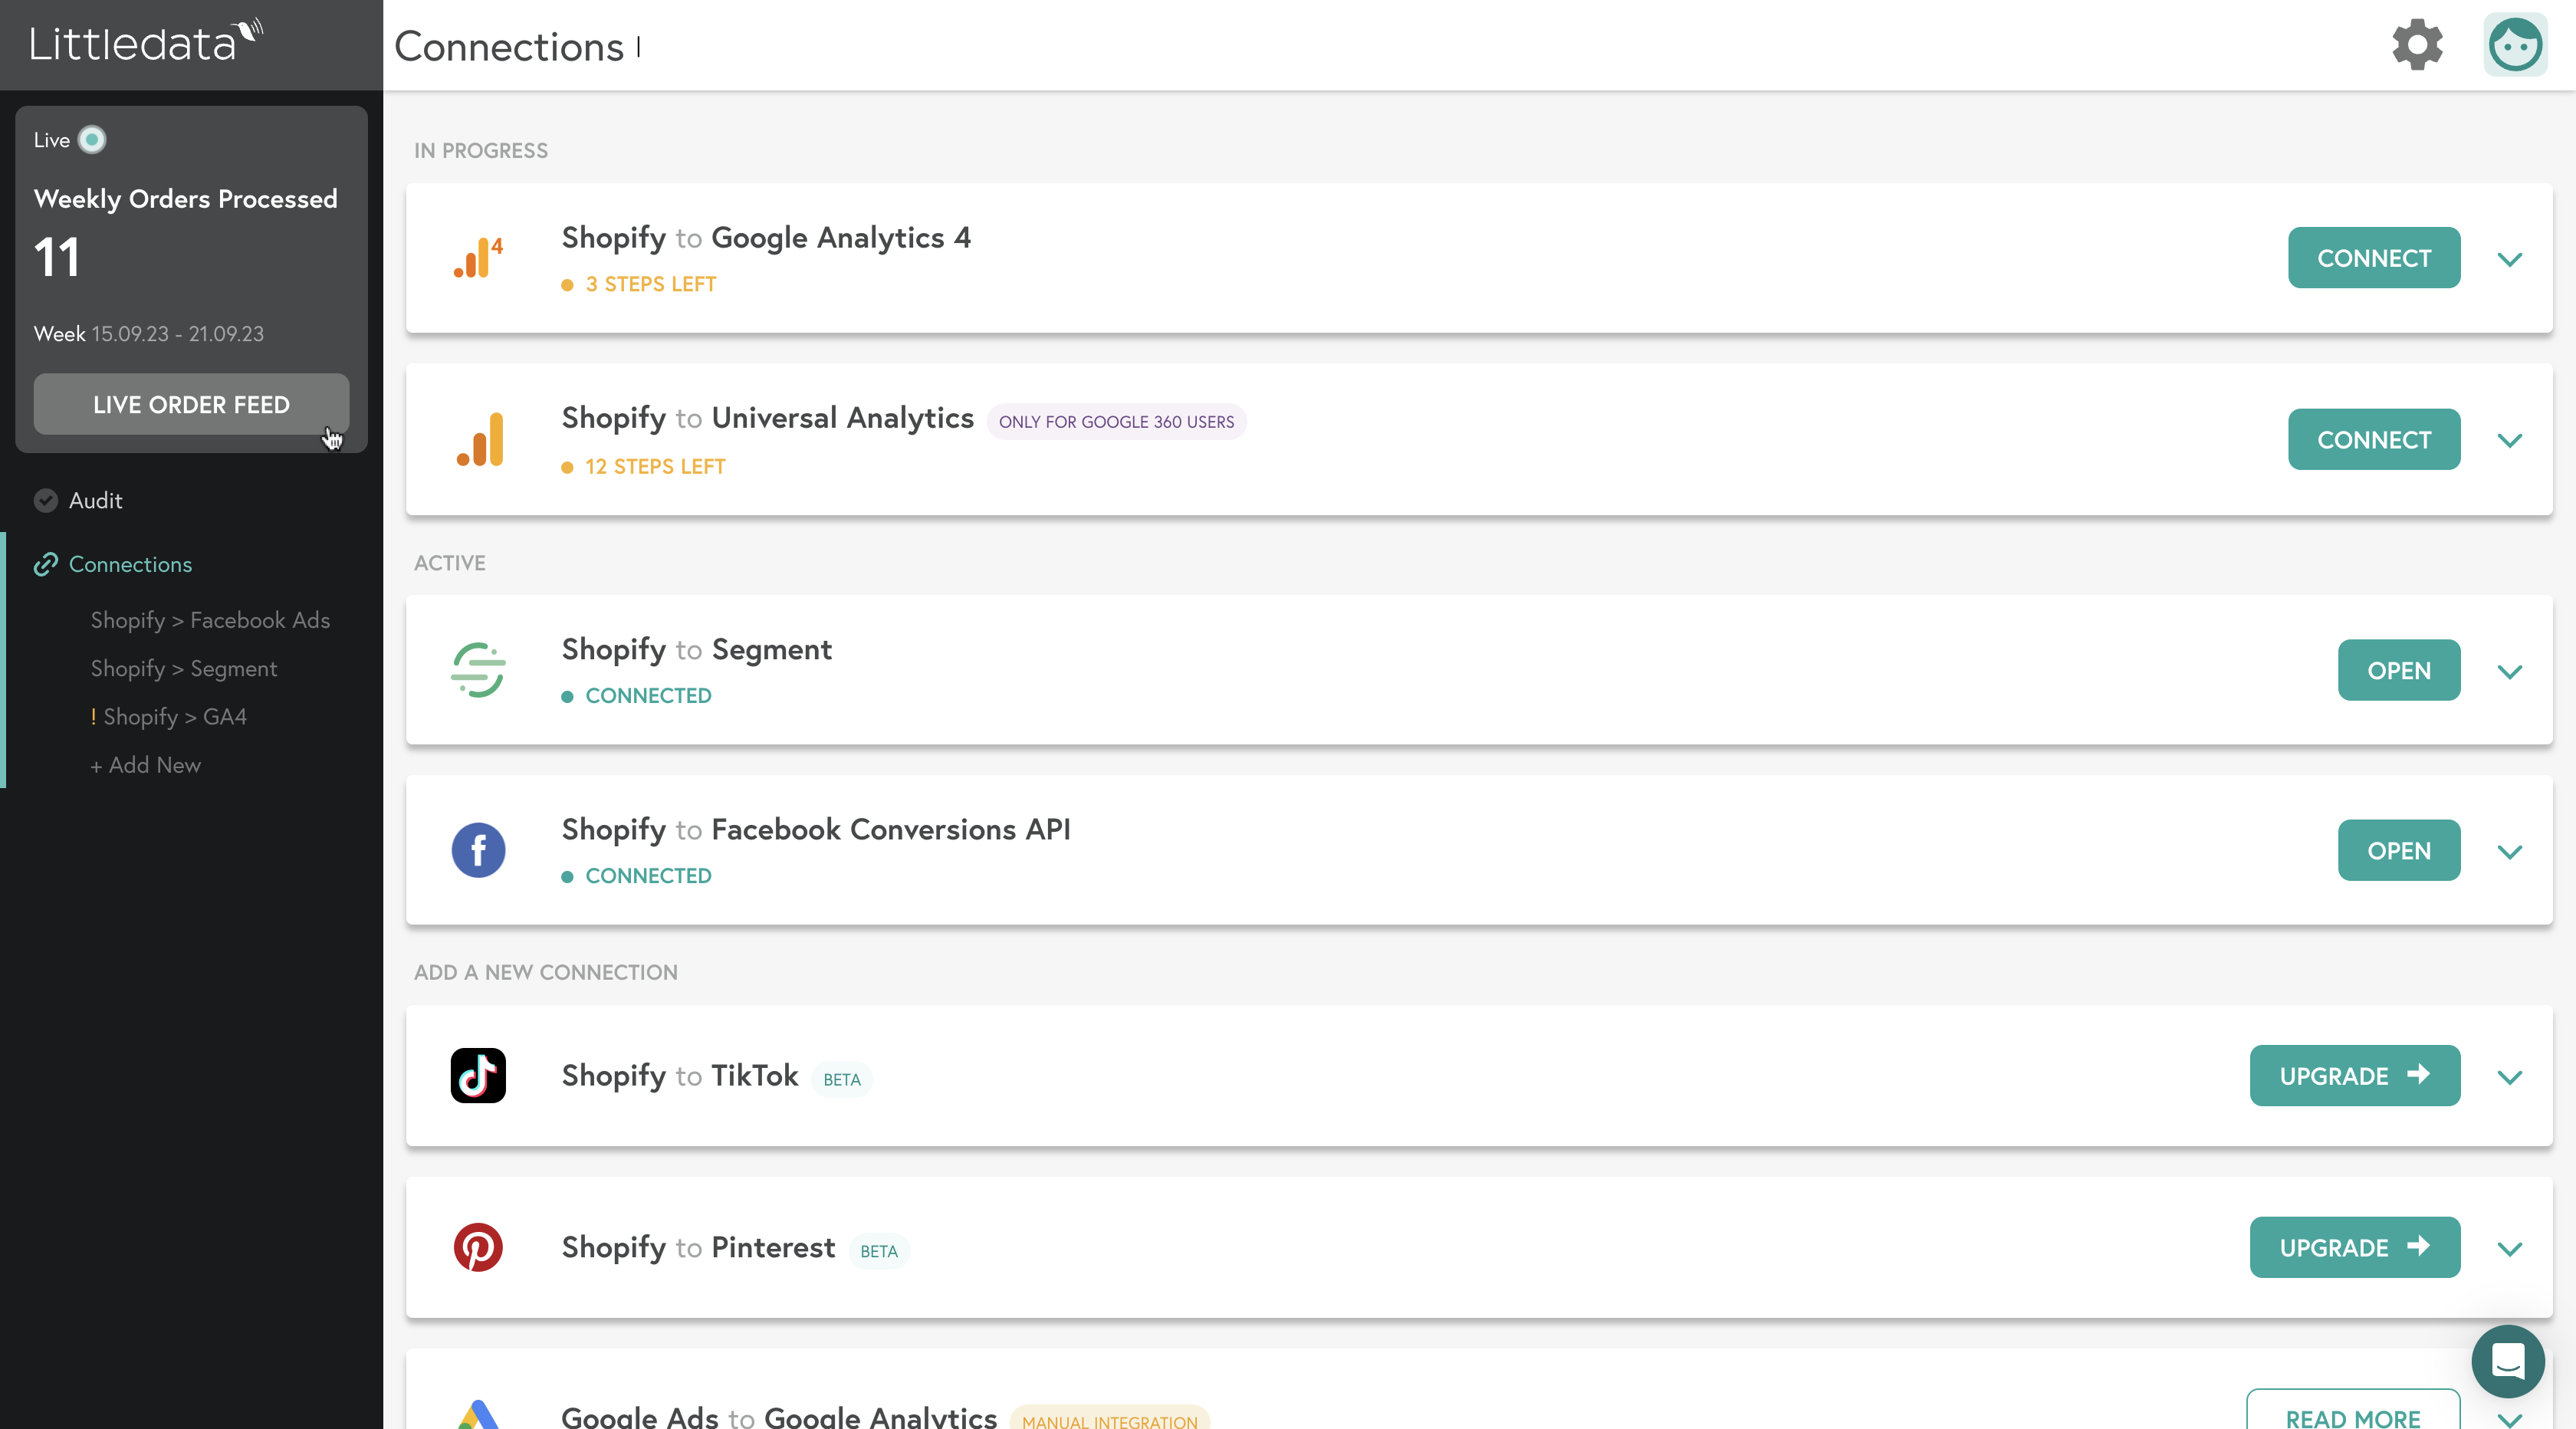Viewport: 2576px width, 1429px height.
Task: Click the 3 STEPS LEFT status
Action: coord(651,284)
